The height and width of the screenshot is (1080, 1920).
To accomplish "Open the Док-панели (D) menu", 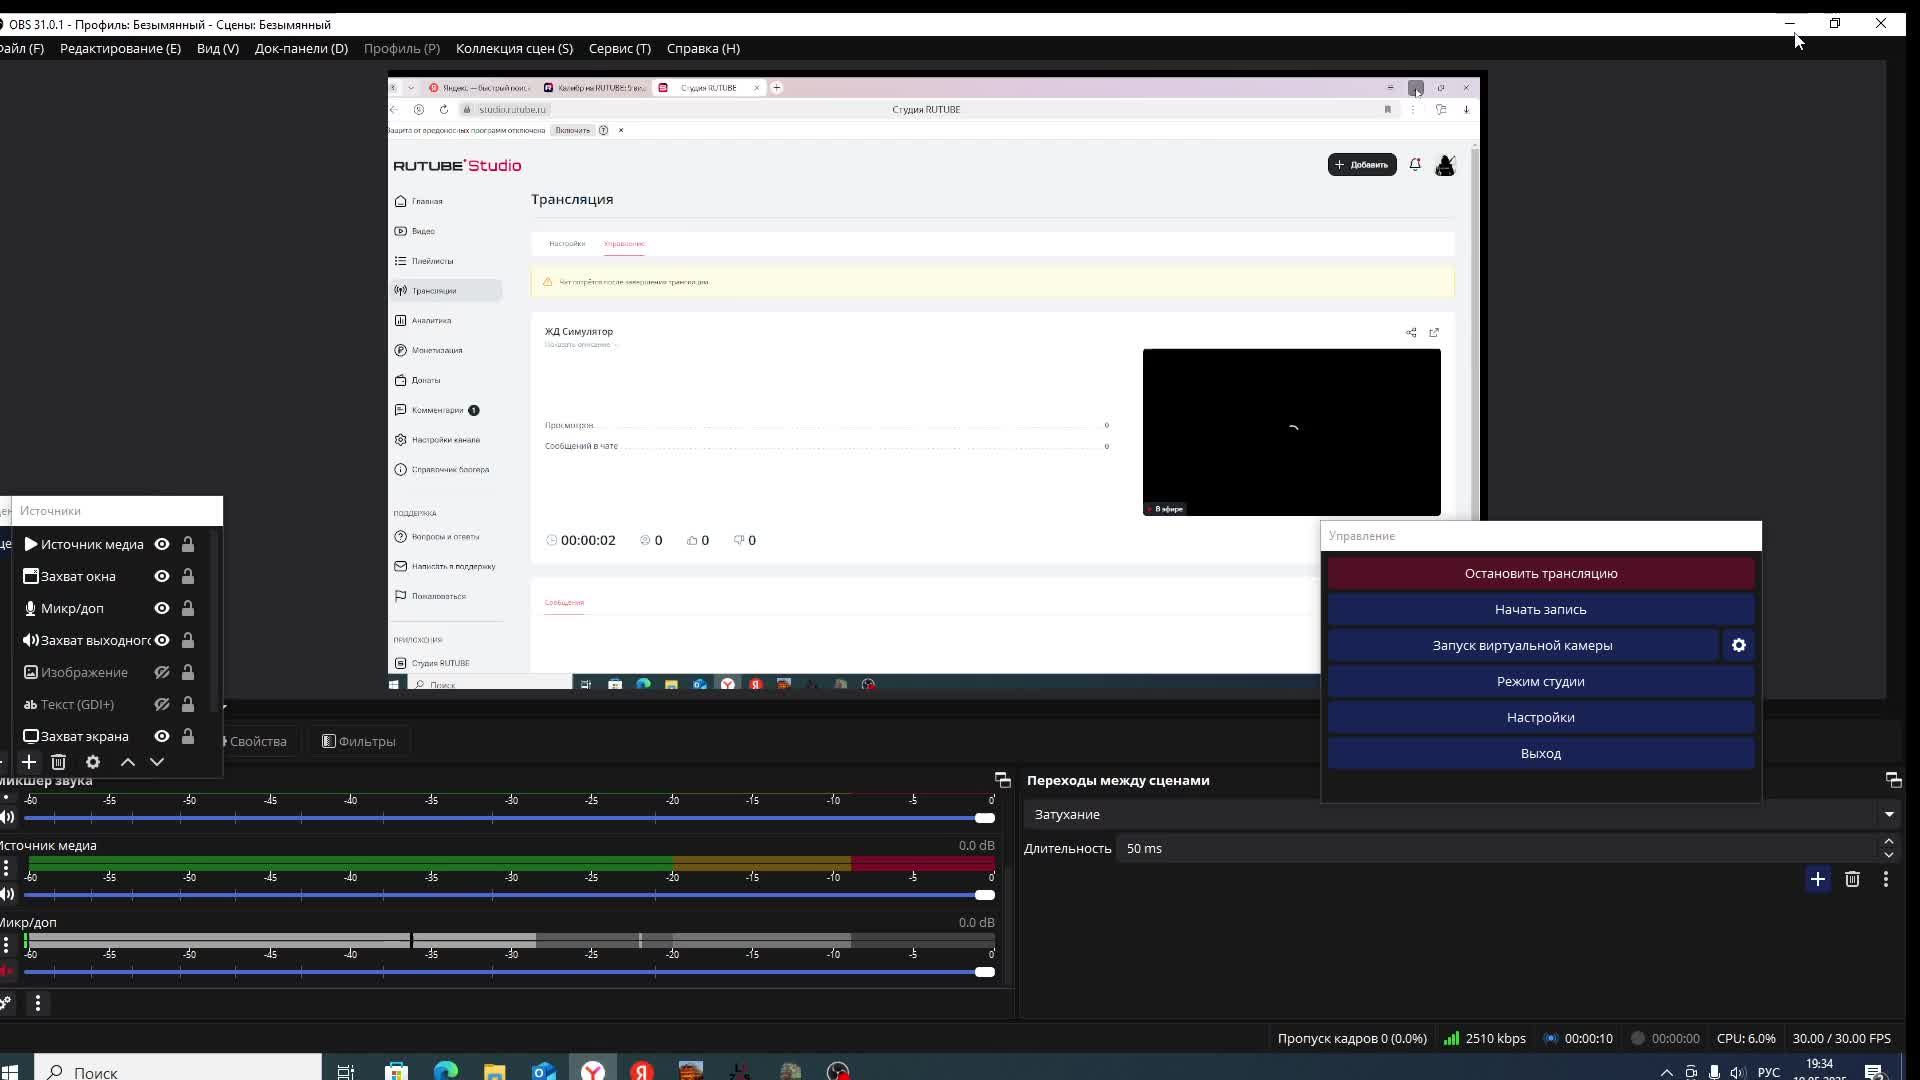I will (x=301, y=48).
